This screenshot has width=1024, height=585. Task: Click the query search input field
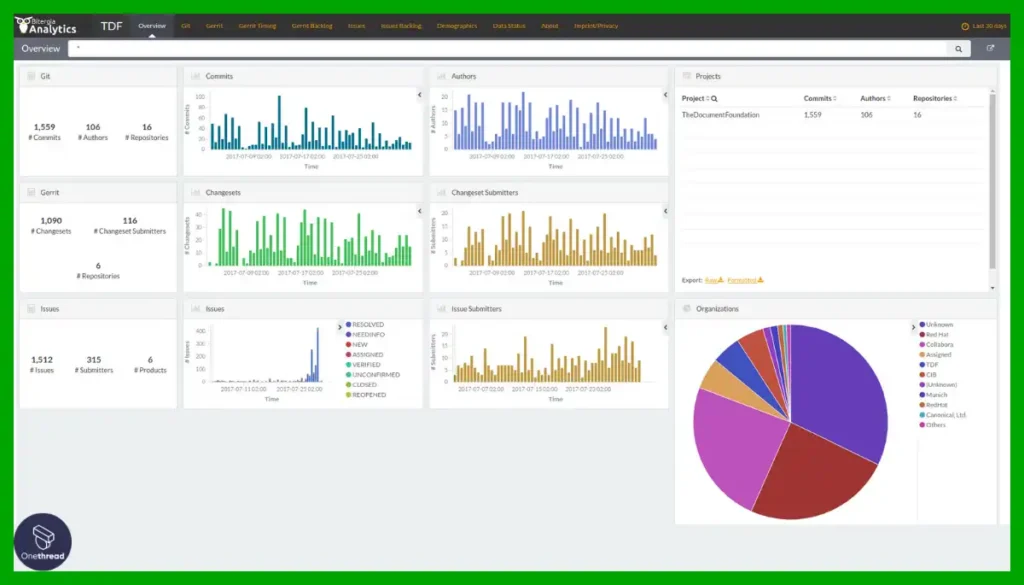coord(507,49)
